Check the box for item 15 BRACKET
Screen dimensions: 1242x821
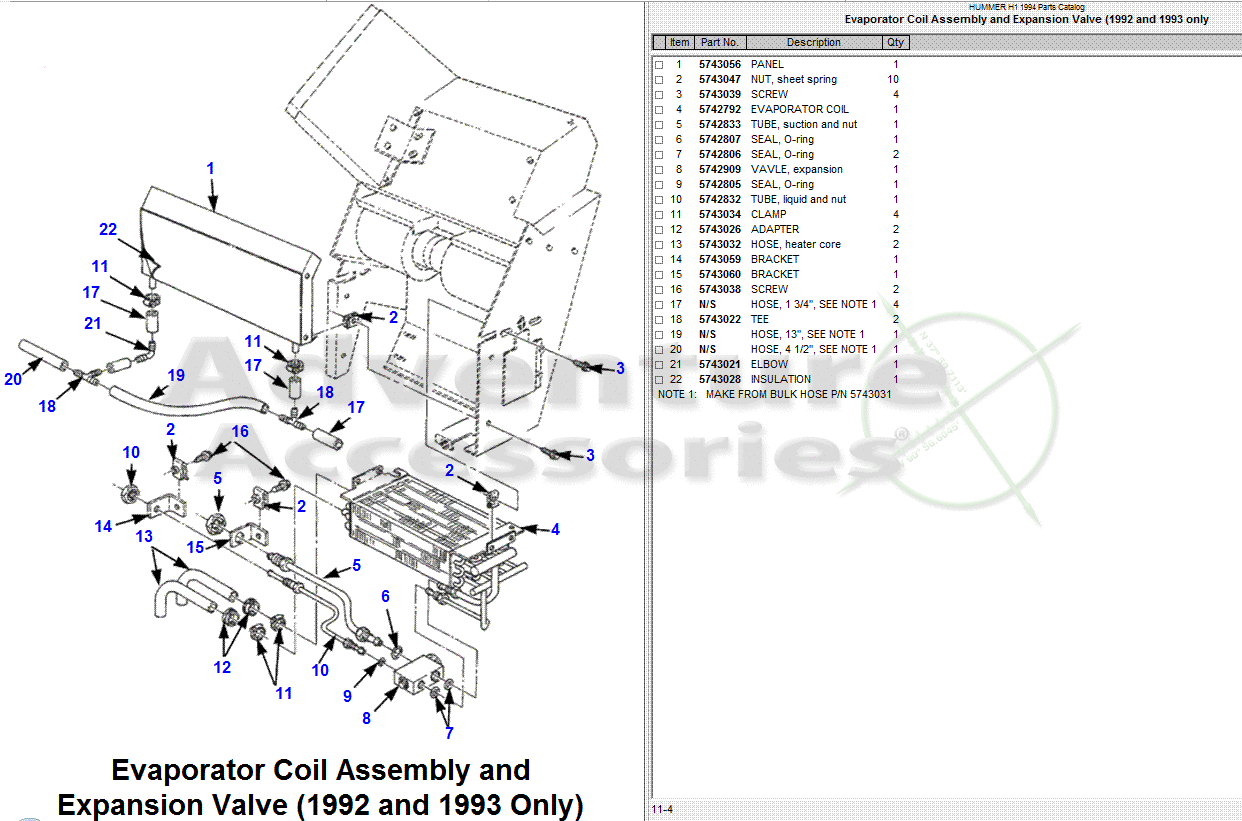[659, 275]
